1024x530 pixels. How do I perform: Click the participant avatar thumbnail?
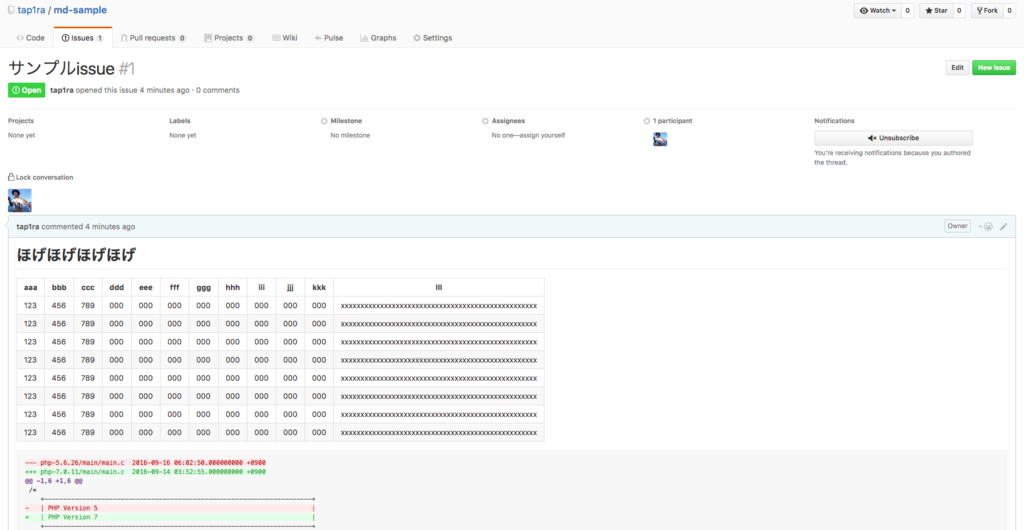point(660,139)
